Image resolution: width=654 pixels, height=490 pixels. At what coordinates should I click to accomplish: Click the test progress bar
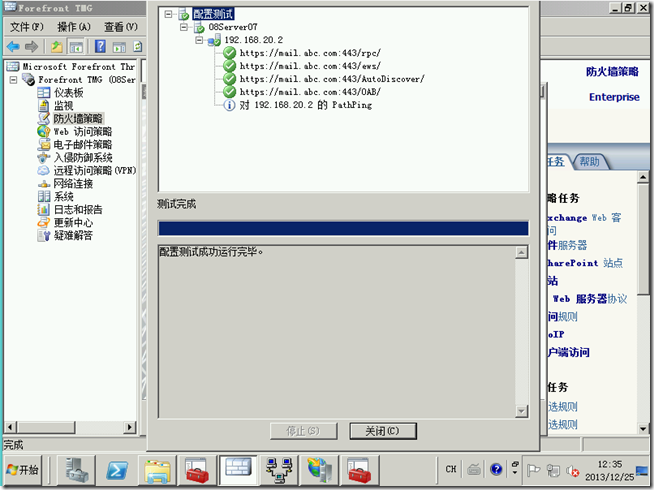[343, 229]
